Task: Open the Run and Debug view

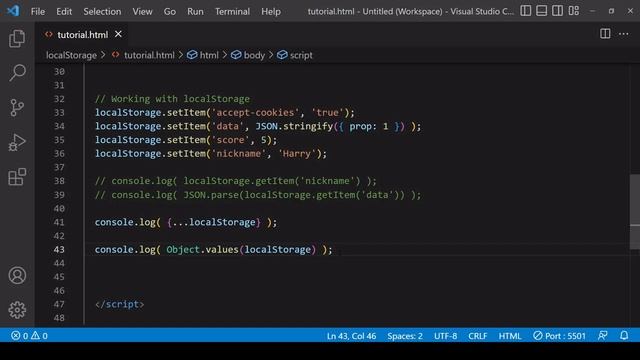Action: pyautogui.click(x=17, y=142)
